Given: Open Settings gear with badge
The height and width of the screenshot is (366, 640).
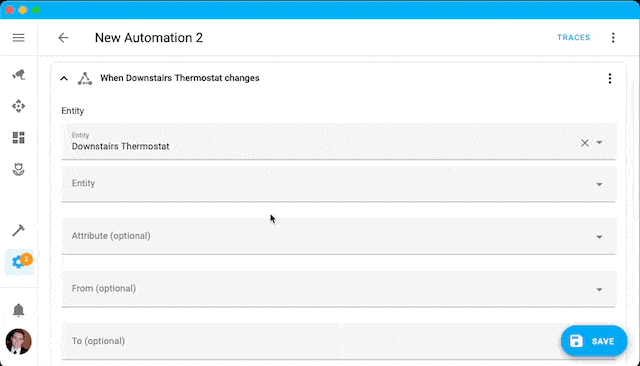Looking at the screenshot, I should pos(19,262).
